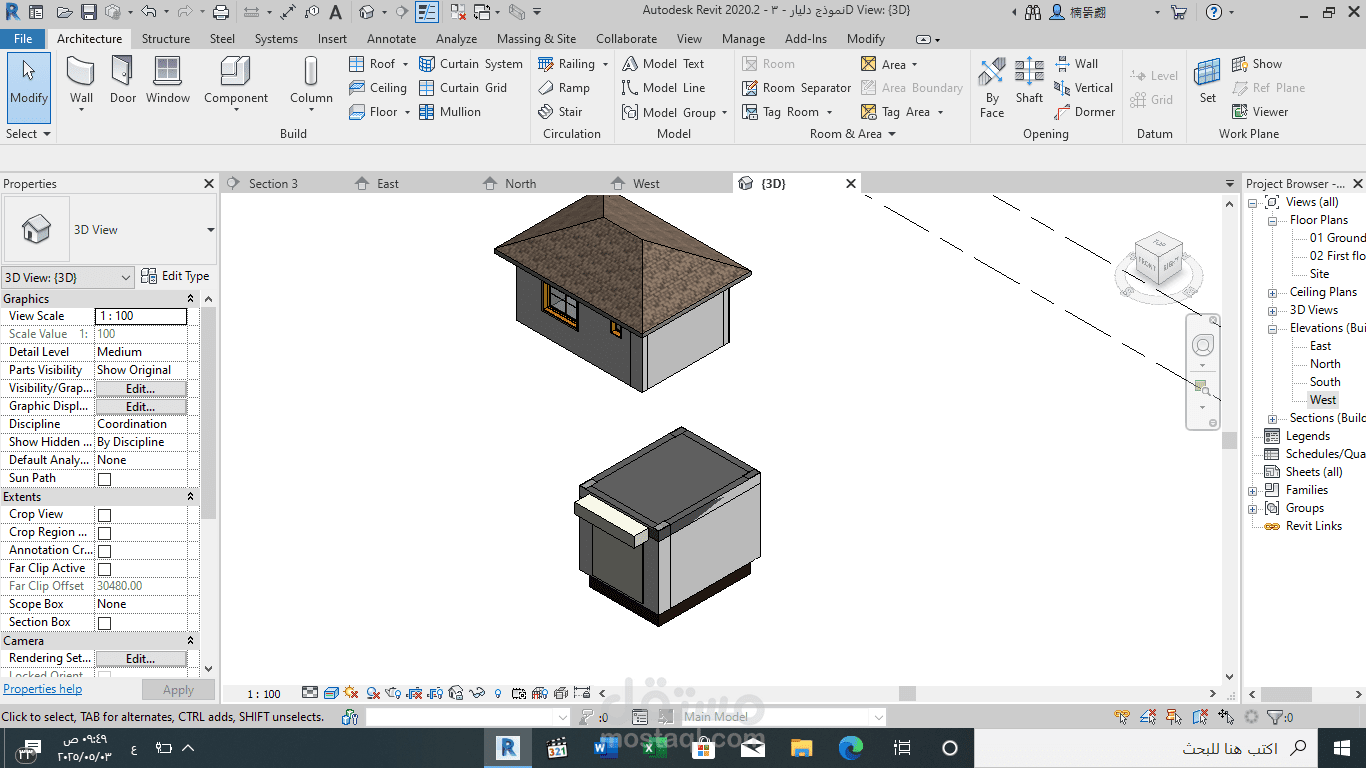Toggle Thin Lines in quick access toolbar
Screen dimensions: 1366x768
pyautogui.click(x=427, y=13)
